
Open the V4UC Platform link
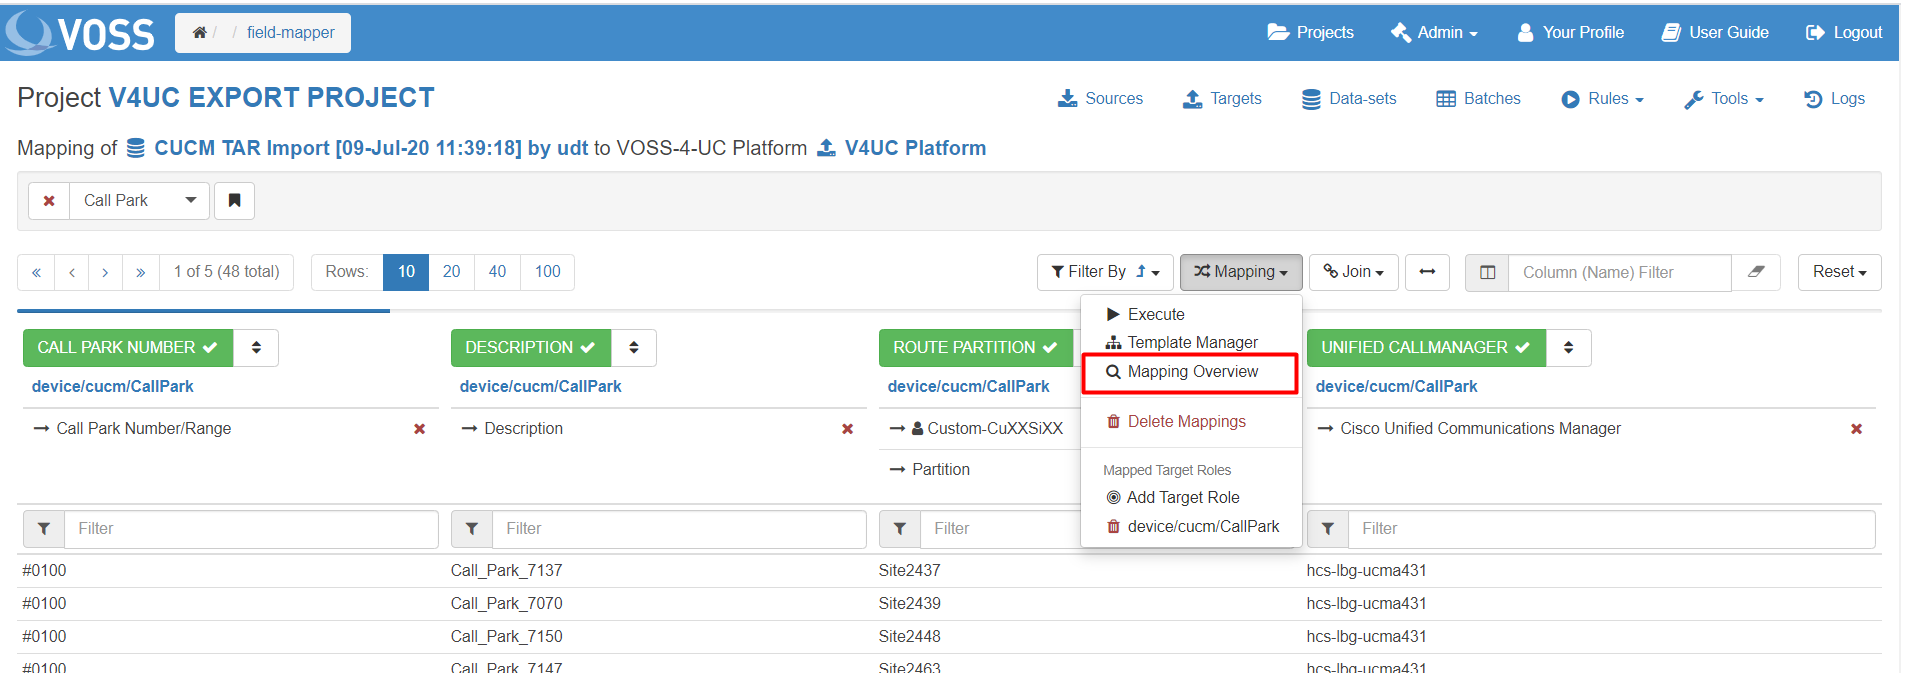(x=914, y=148)
